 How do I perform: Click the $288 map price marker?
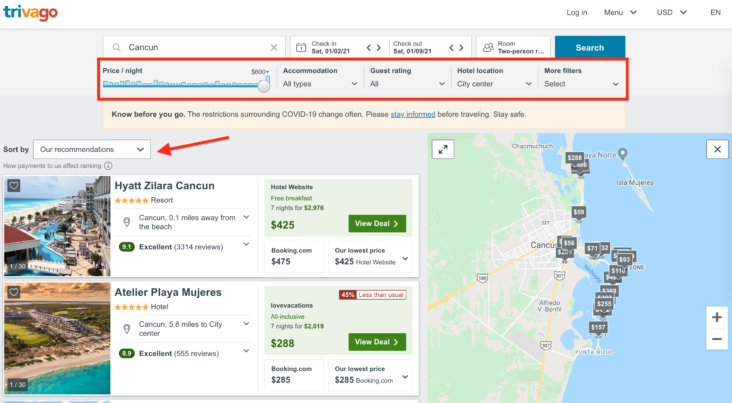[x=575, y=158]
